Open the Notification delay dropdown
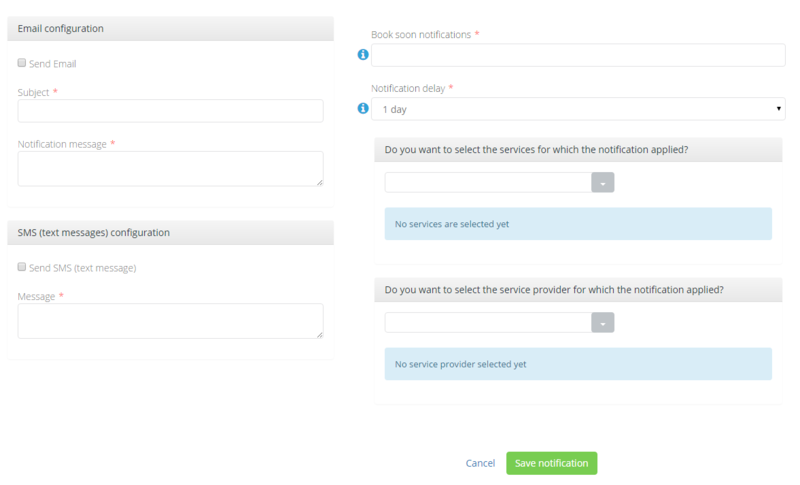The image size is (800, 485). point(578,108)
